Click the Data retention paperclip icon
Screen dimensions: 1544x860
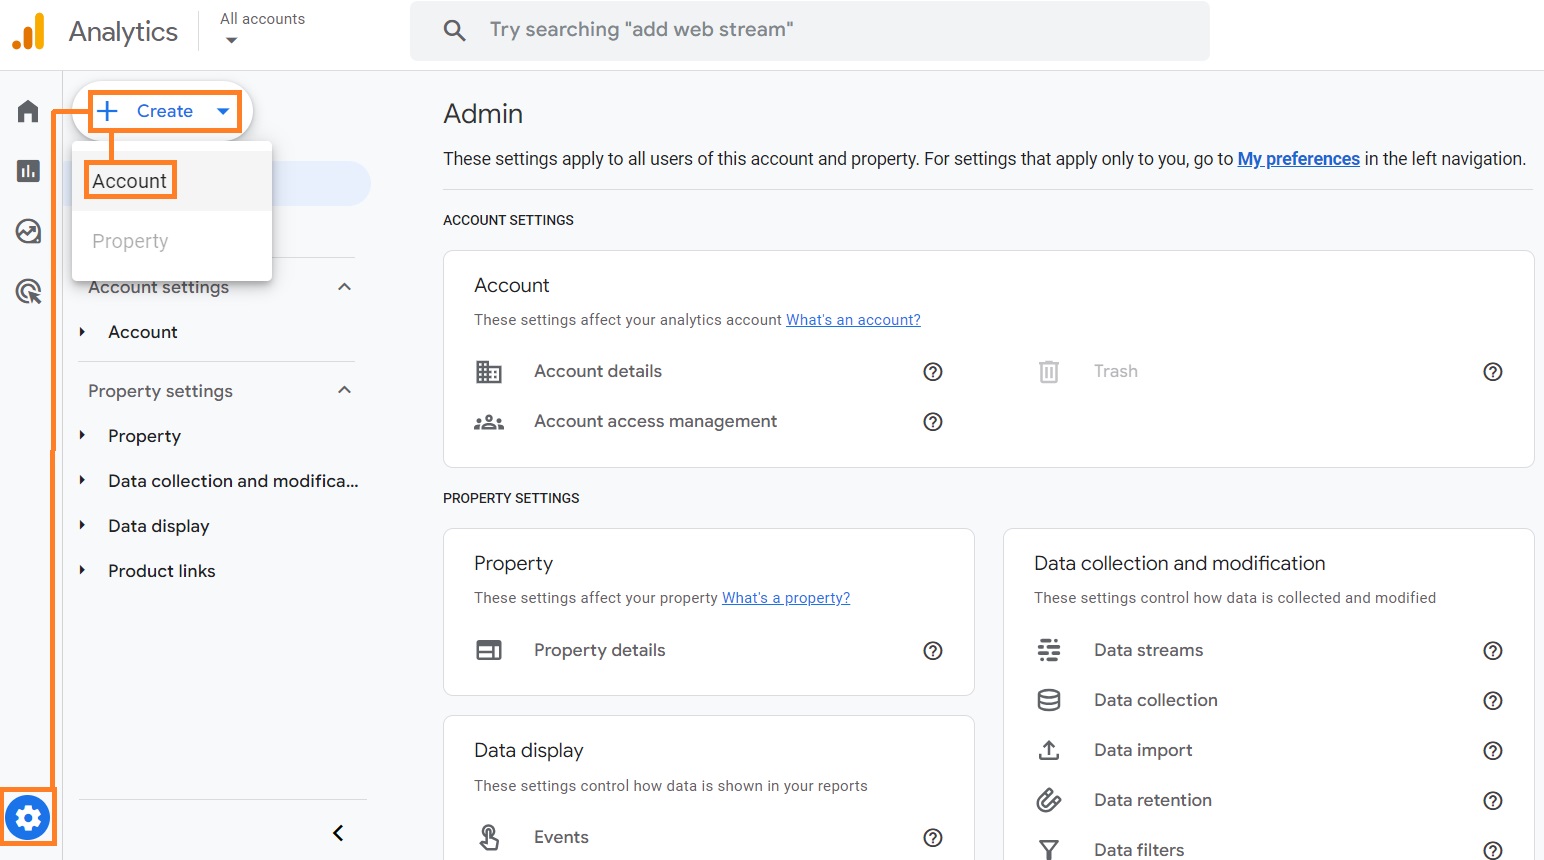[1049, 800]
